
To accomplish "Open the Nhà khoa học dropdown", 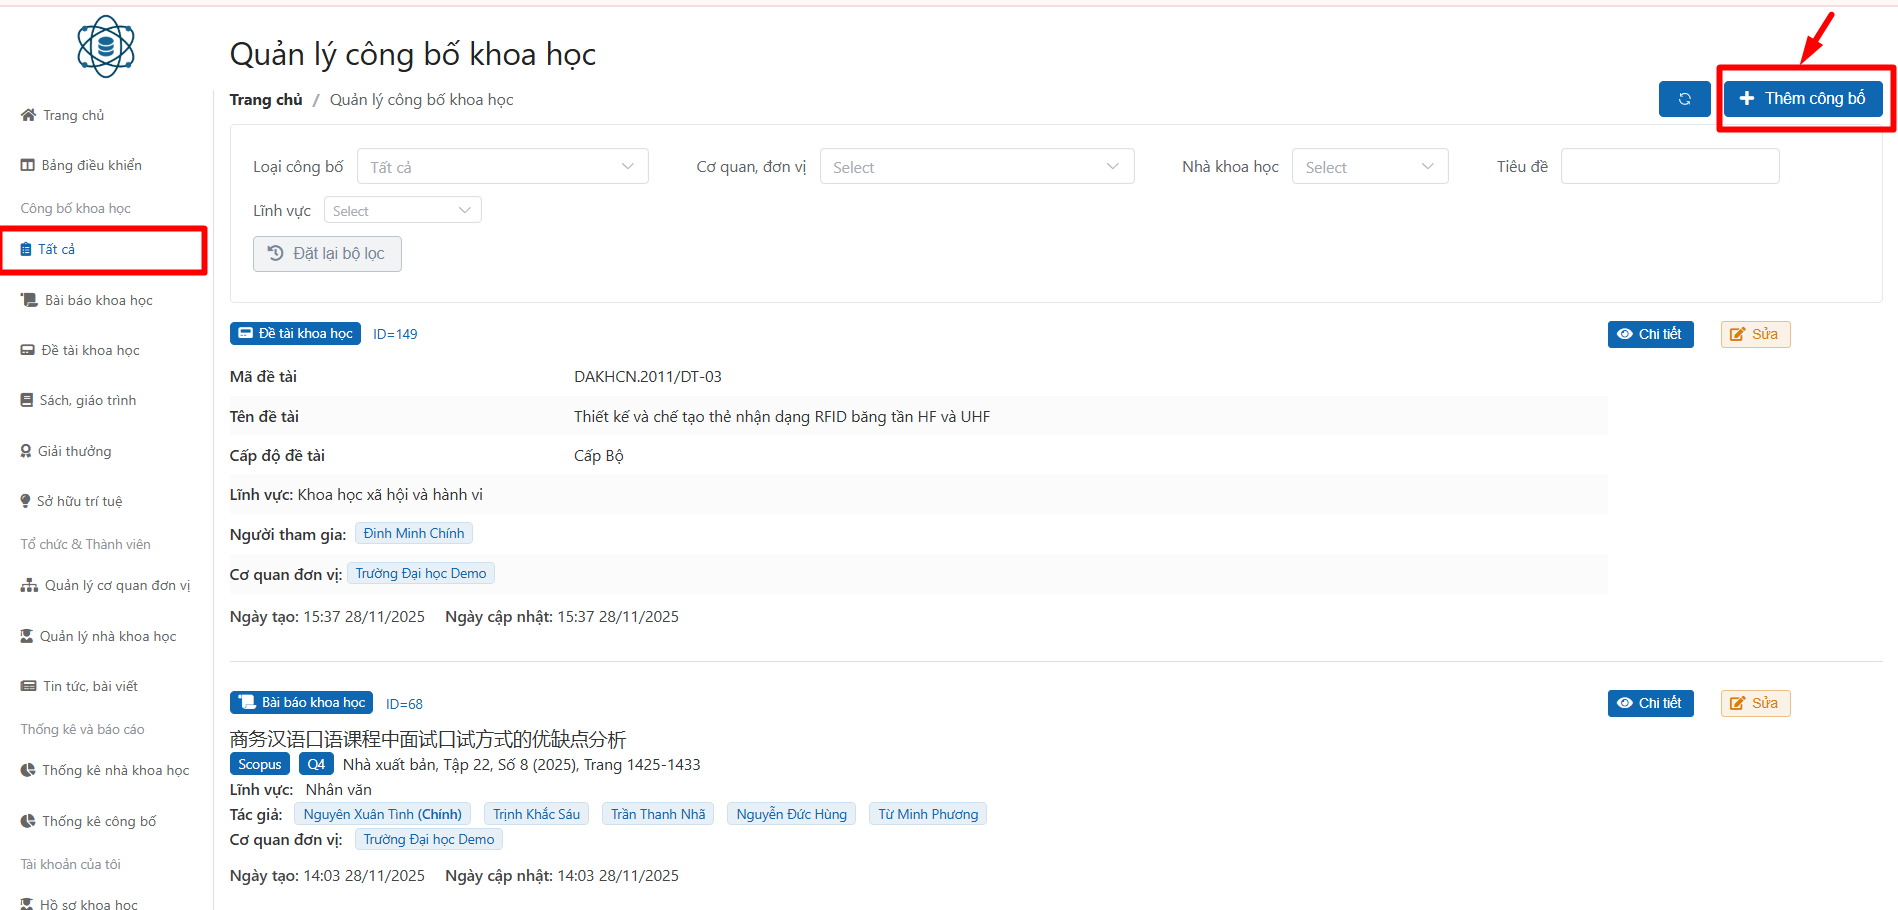I will 1369,167.
